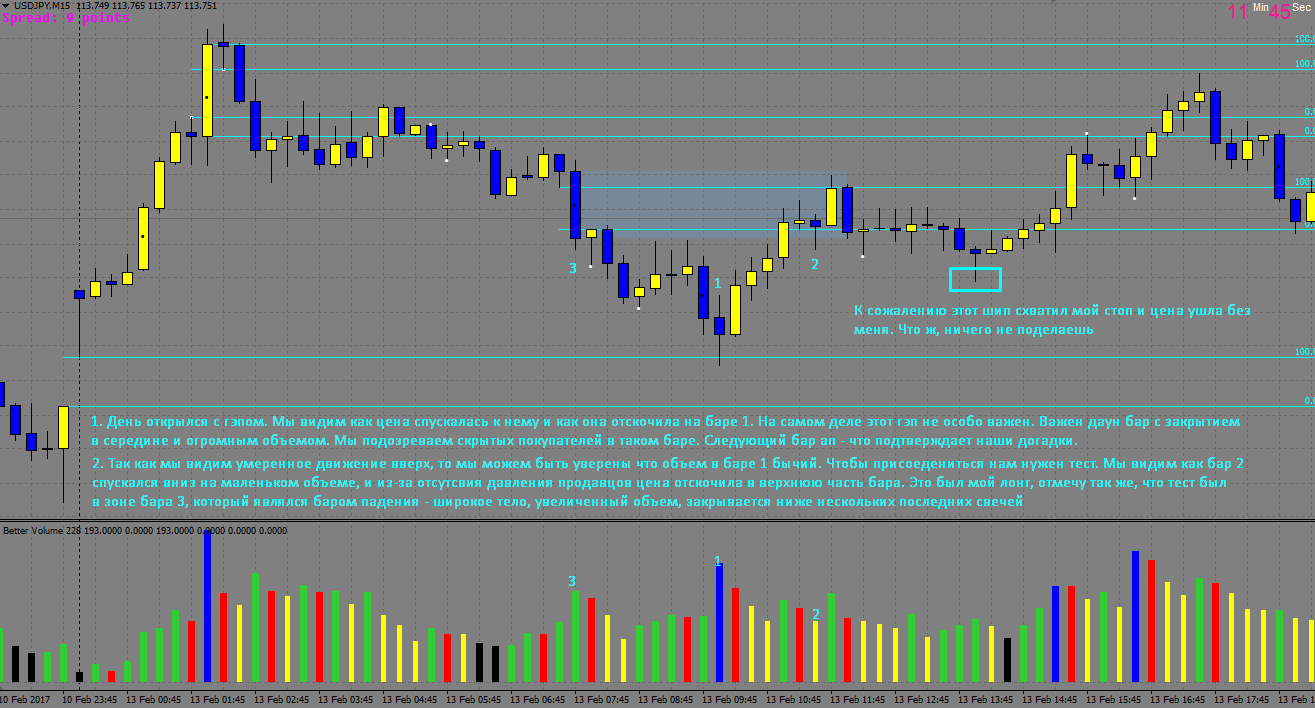The image size is (1315, 708).
Task: Click the '13 Feb 03:45' time axis label
Action: (x=346, y=699)
